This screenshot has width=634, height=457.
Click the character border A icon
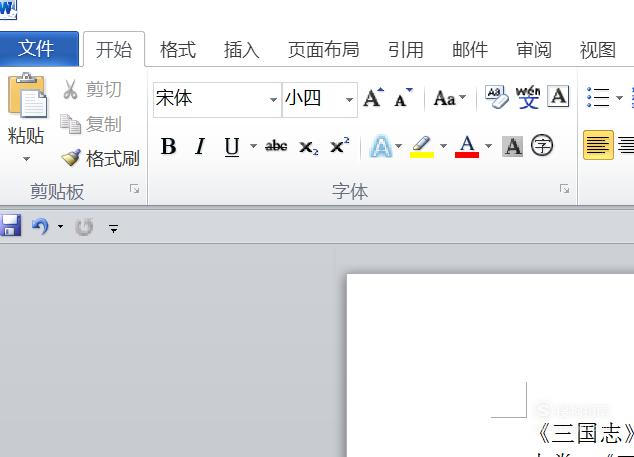[x=558, y=96]
